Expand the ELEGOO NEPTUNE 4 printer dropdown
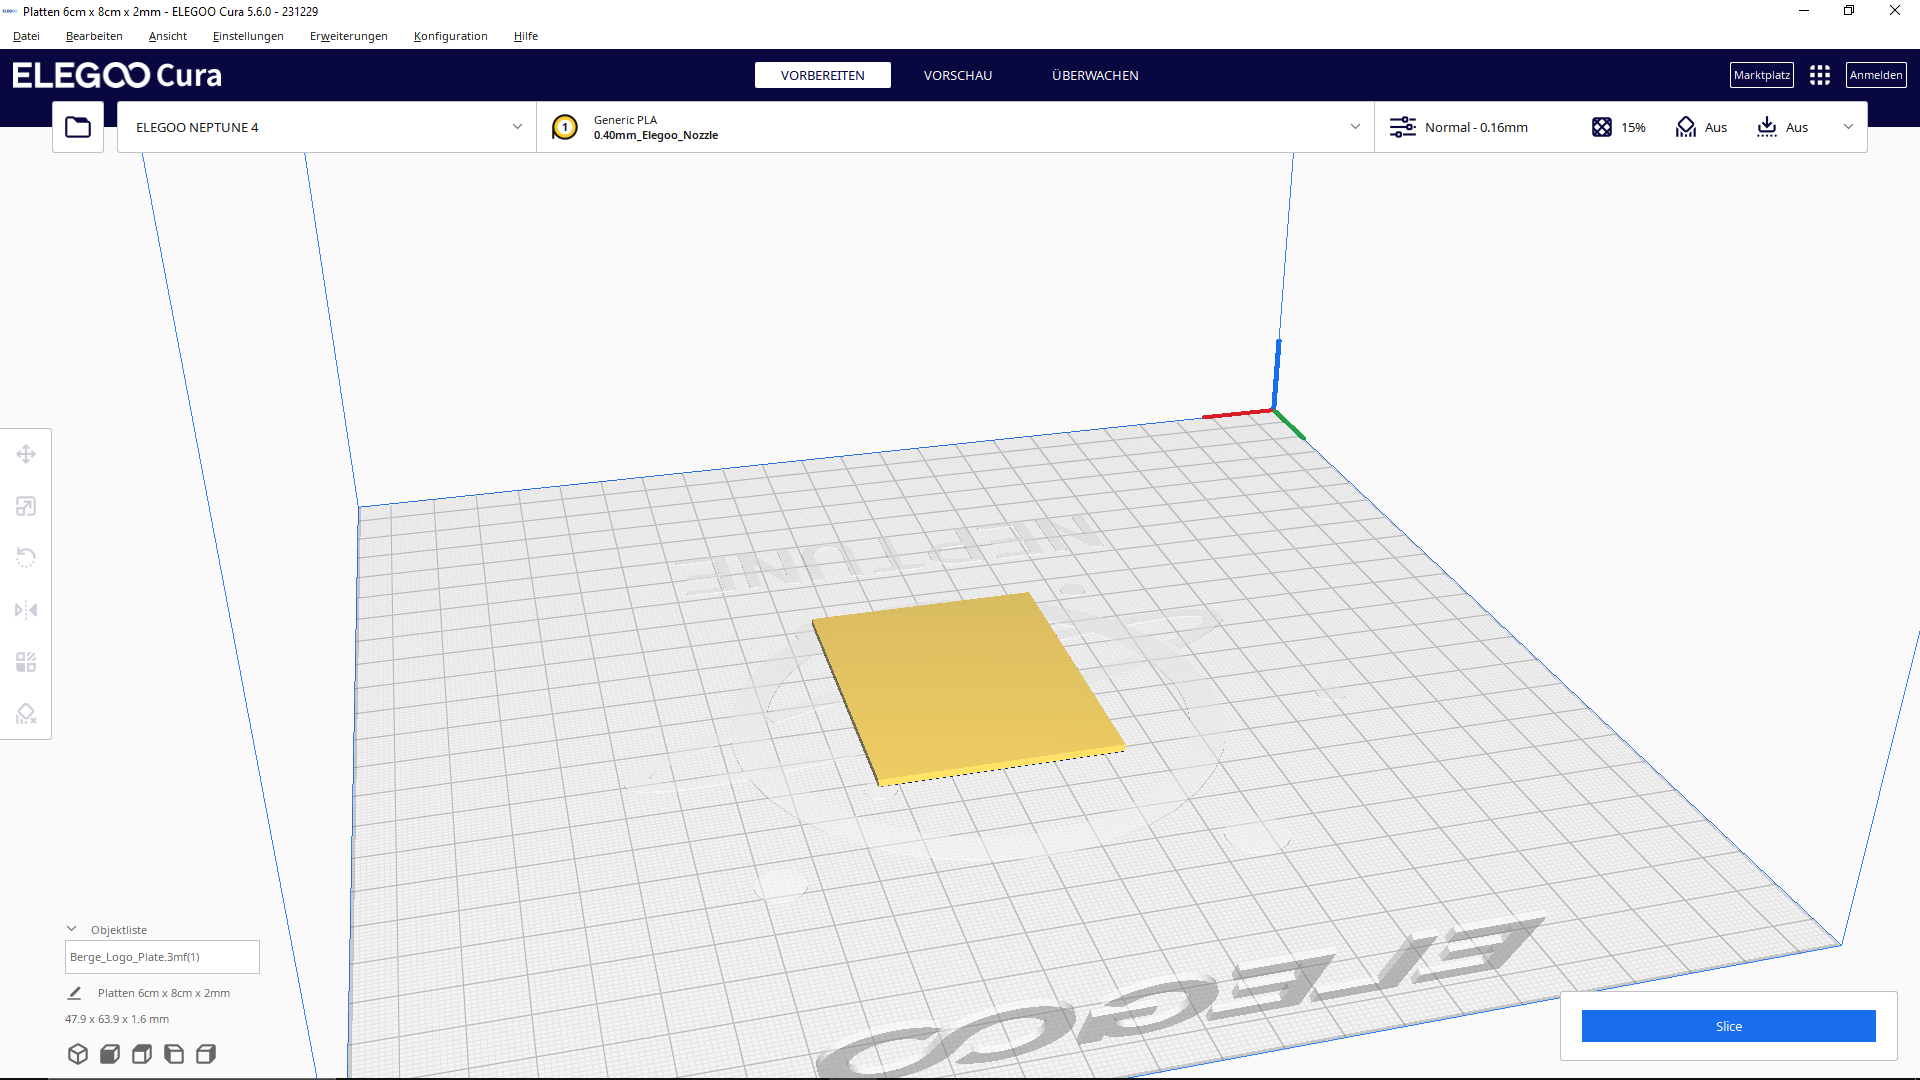 tap(327, 127)
